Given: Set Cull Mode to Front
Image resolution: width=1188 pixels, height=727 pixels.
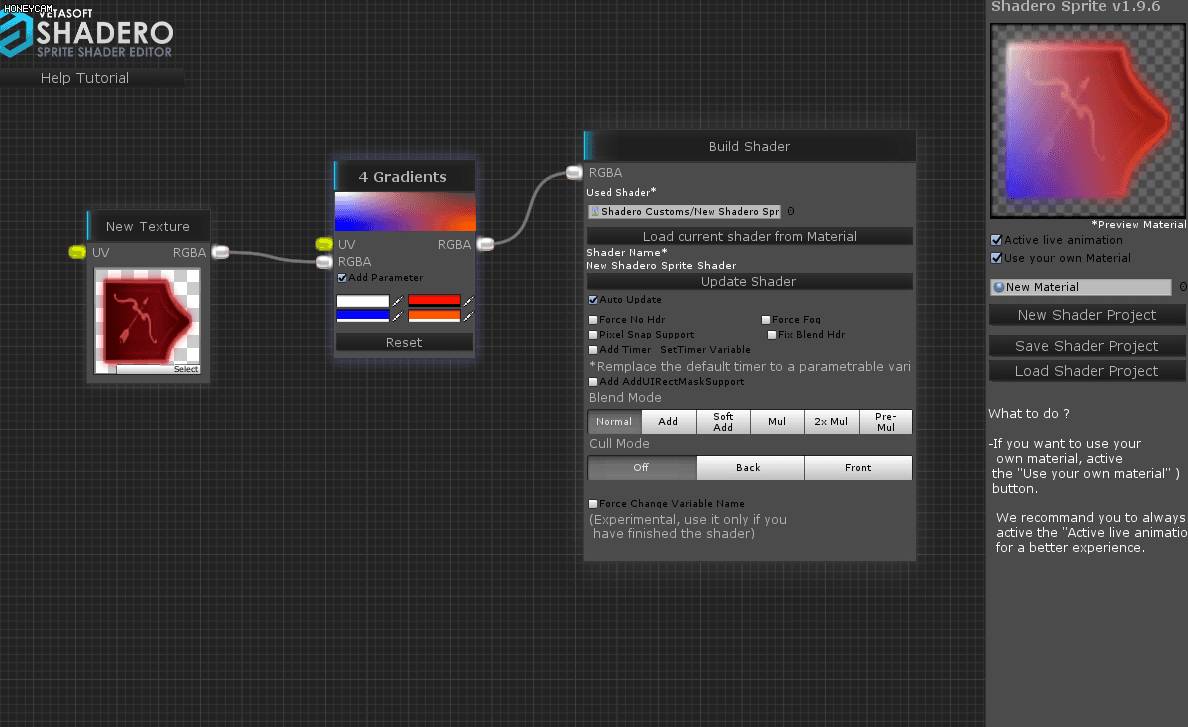Looking at the screenshot, I should [858, 467].
